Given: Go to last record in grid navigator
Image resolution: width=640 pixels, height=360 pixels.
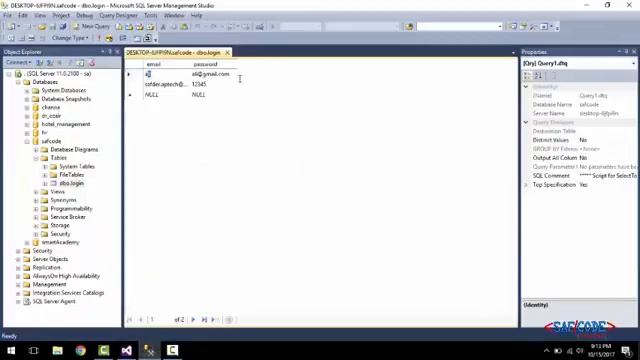Looking at the screenshot, I should pos(204,320).
